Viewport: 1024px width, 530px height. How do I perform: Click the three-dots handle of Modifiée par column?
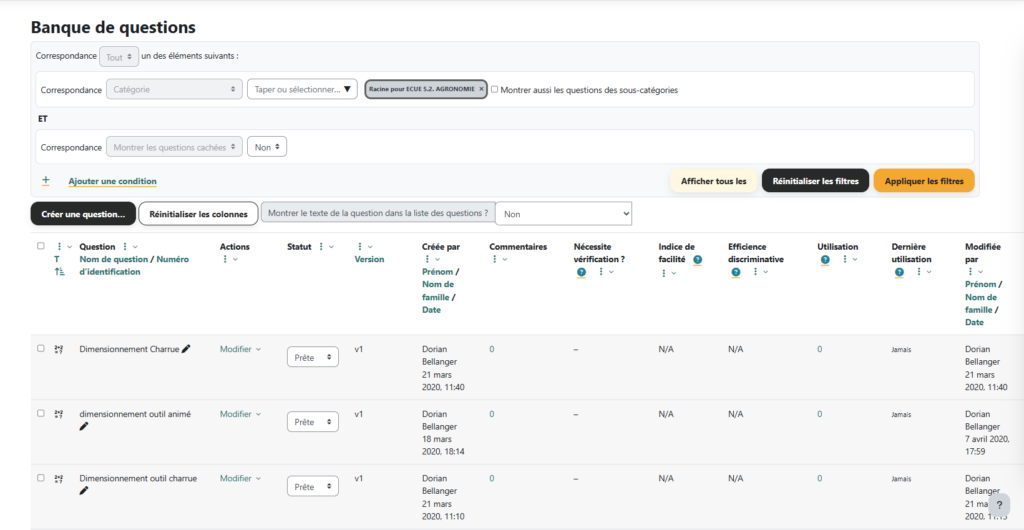tap(970, 272)
